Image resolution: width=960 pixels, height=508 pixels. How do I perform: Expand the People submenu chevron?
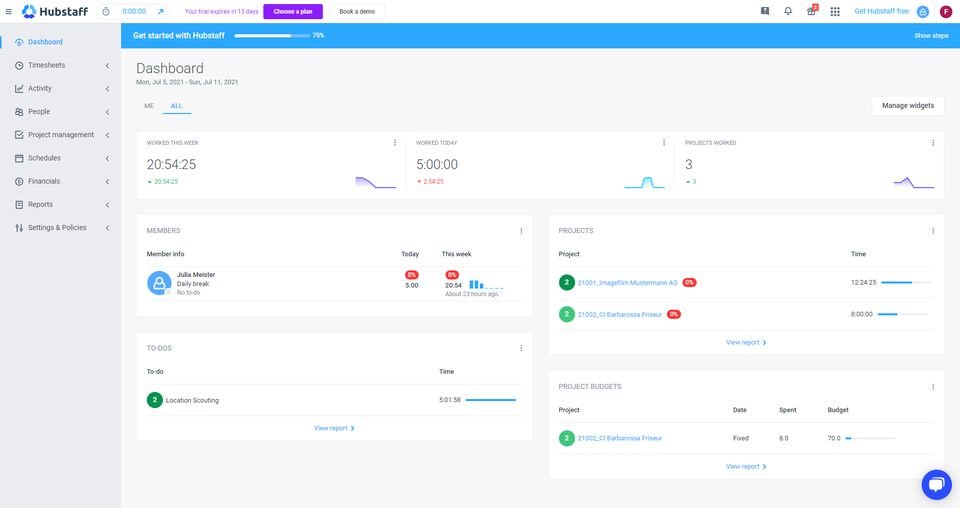(107, 112)
